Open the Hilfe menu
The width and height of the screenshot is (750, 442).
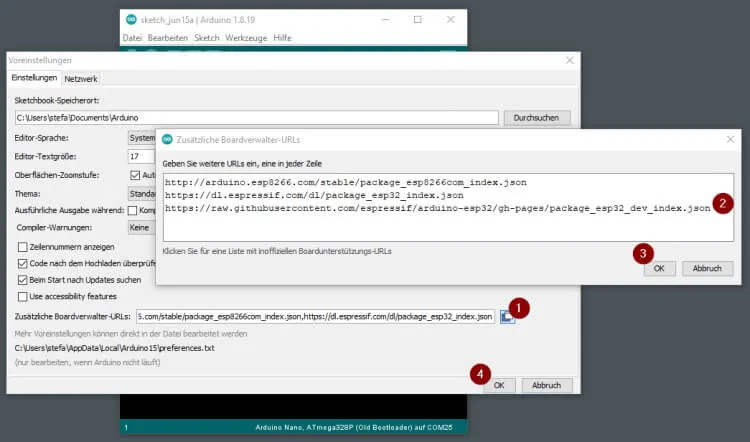point(282,38)
